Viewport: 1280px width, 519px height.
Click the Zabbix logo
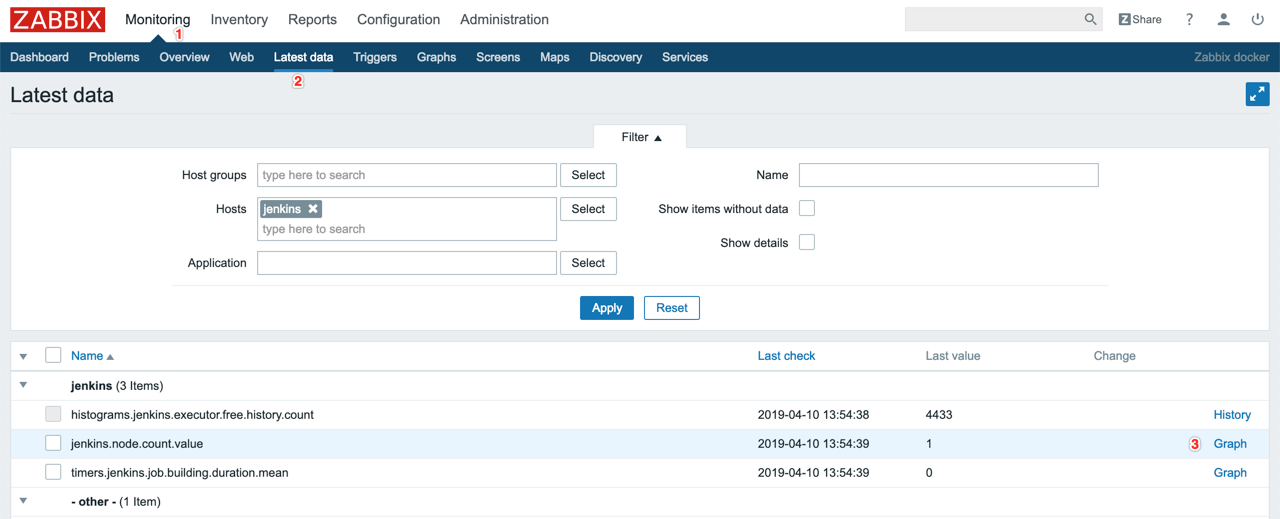[58, 20]
